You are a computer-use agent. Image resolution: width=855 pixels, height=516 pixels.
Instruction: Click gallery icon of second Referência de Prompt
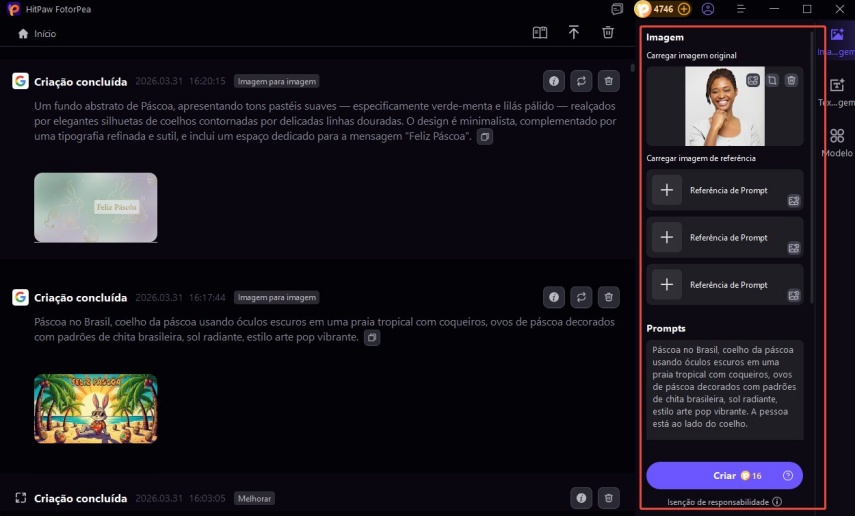coord(794,249)
